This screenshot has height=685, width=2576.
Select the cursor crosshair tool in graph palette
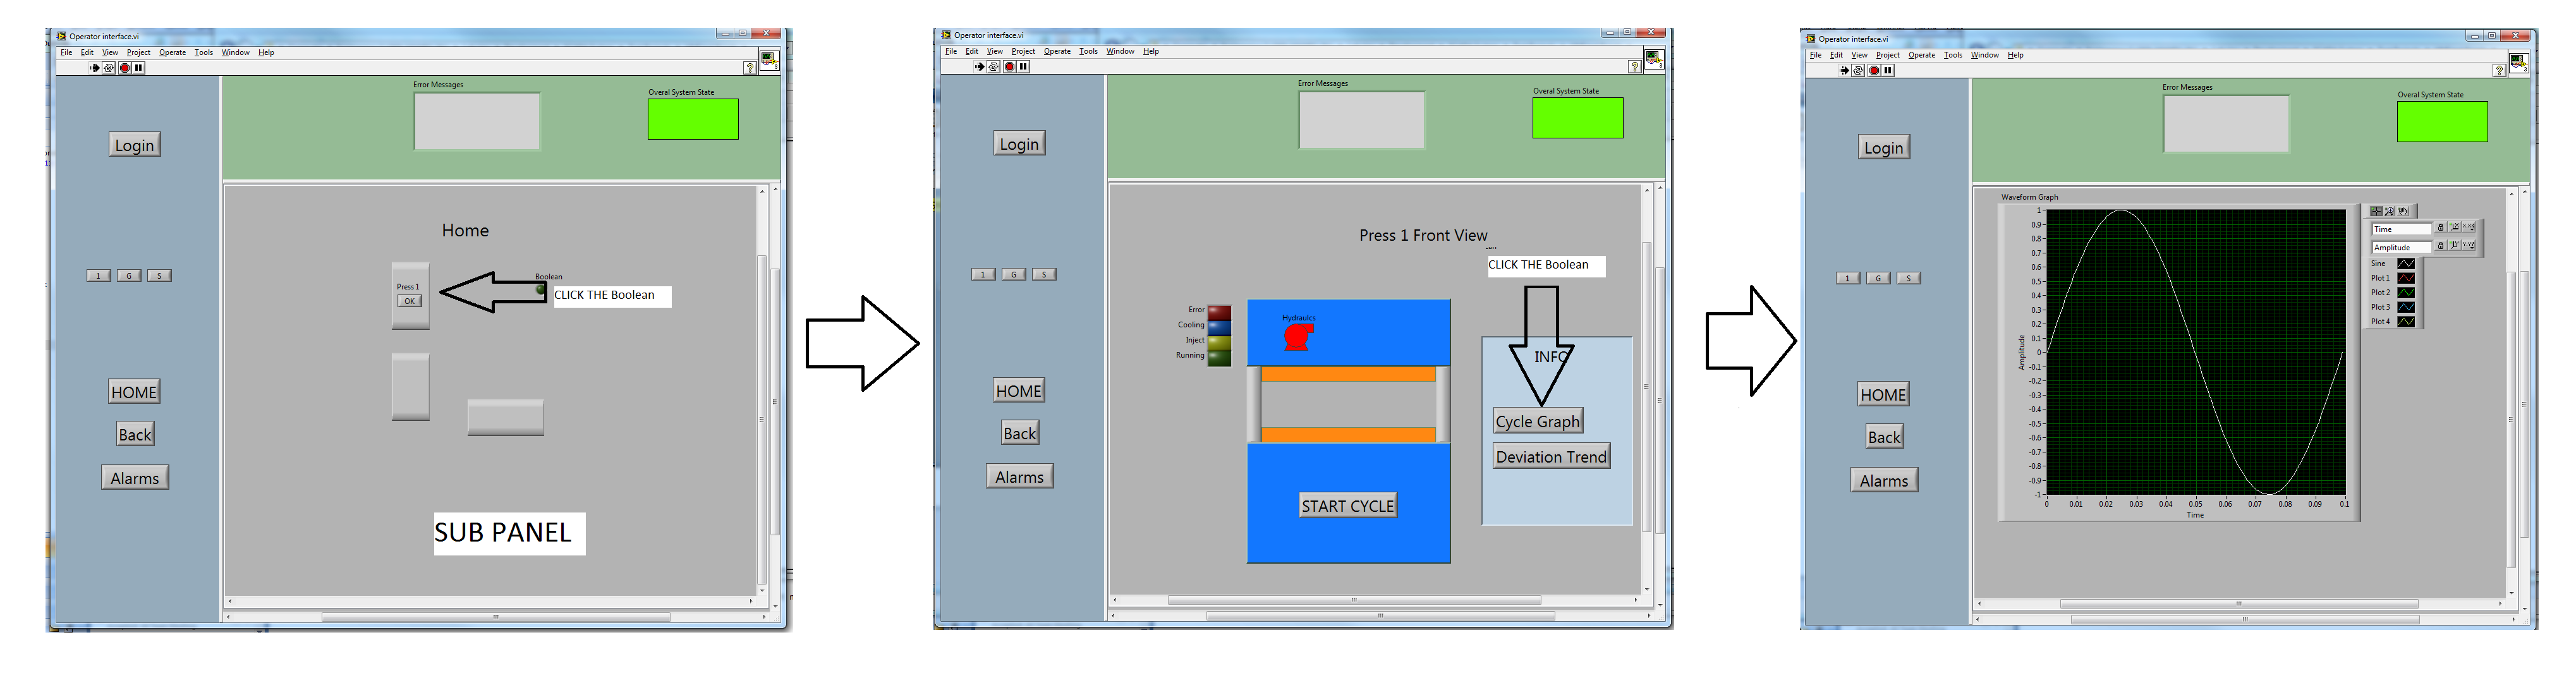pos(2377,212)
